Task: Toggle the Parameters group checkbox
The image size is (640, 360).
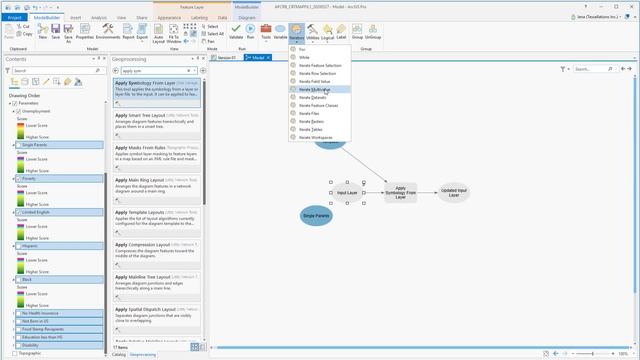Action: coord(15,103)
